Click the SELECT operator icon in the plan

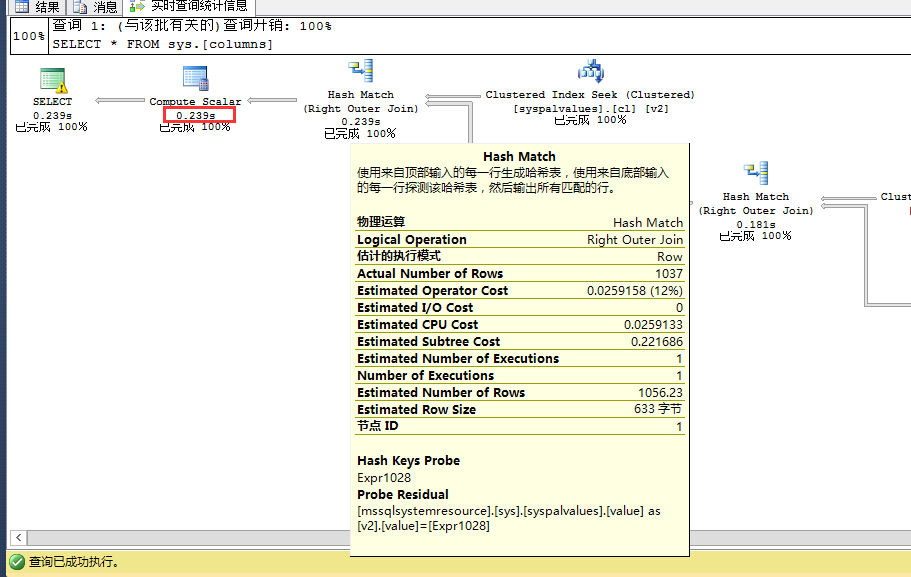[52, 80]
